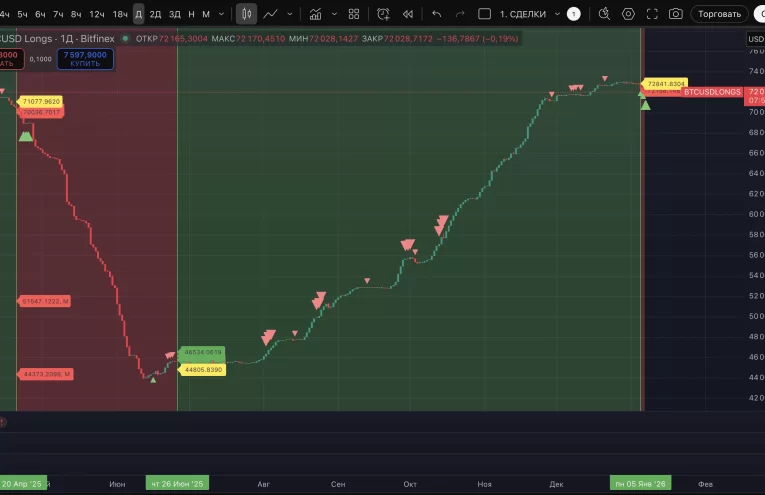Click the USD Longs 1Д Bitfinex symbol title

[57, 39]
